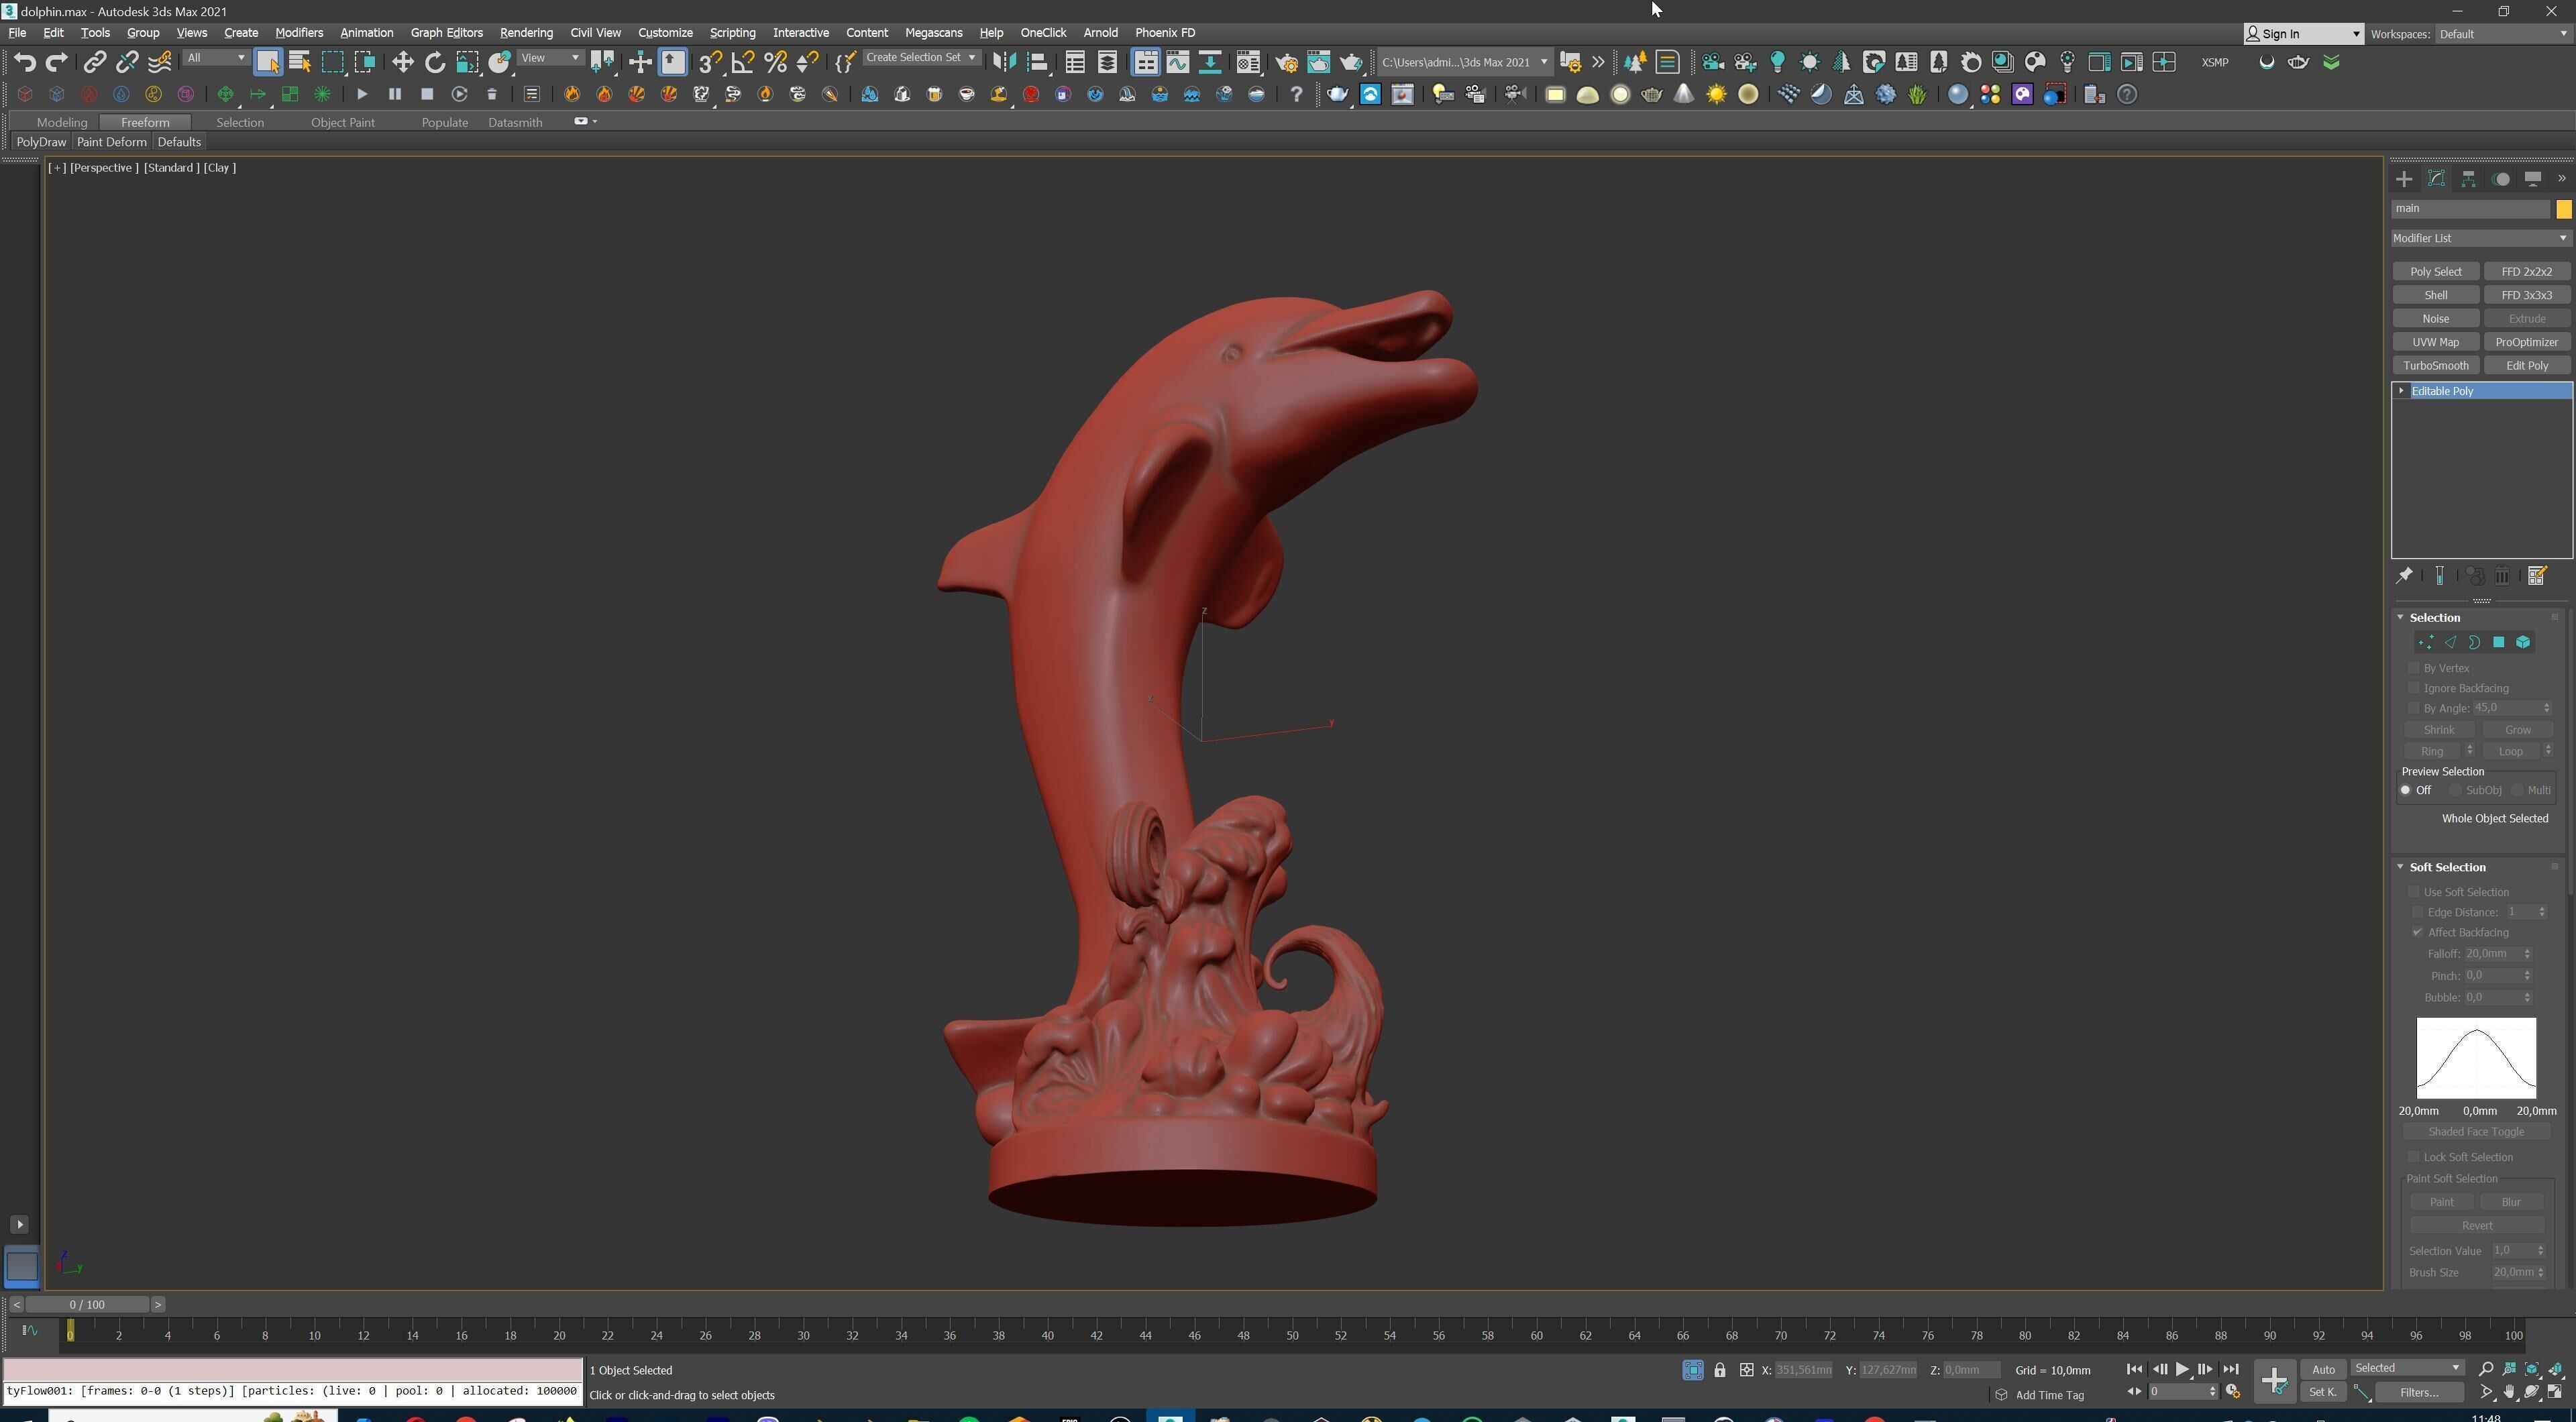Open the Rendering menu

coord(526,33)
